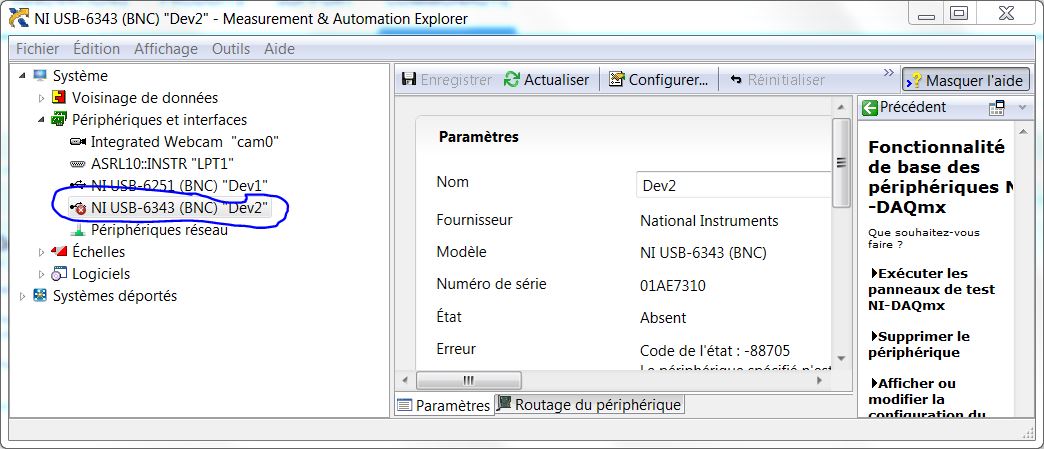
Task: Click the Nom input field
Action: point(733,185)
